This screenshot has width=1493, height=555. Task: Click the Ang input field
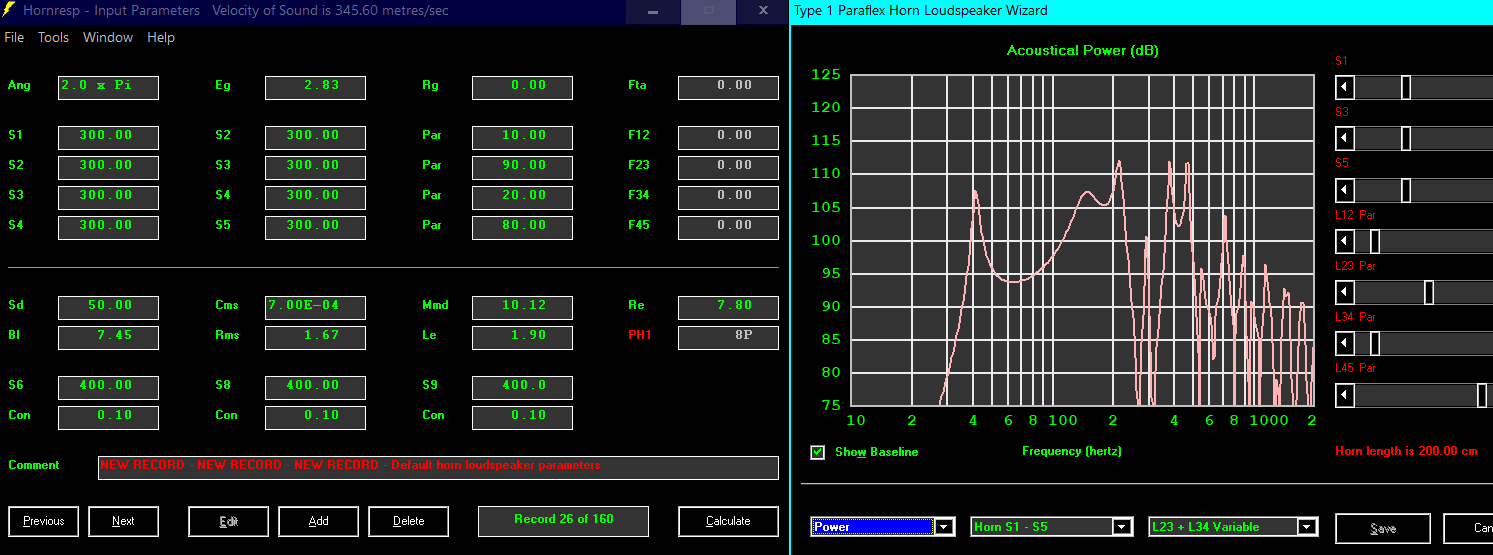(x=108, y=87)
